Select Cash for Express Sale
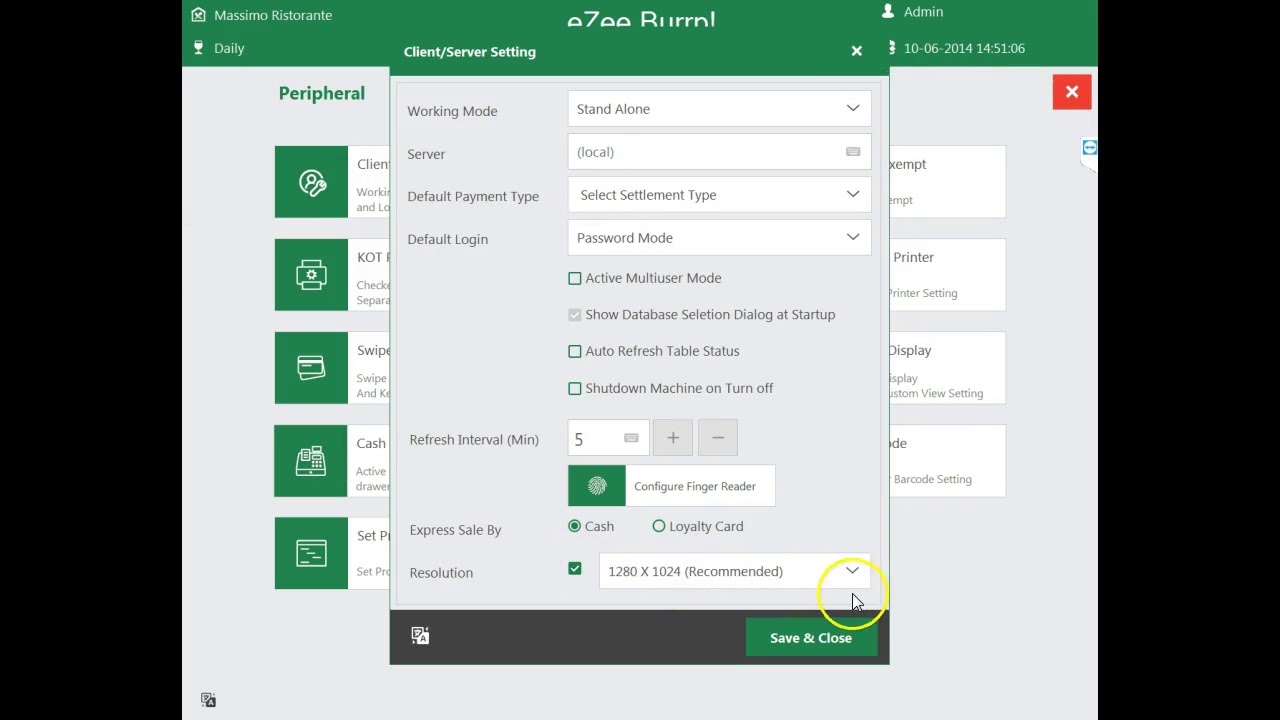This screenshot has height=720, width=1280. 574,526
